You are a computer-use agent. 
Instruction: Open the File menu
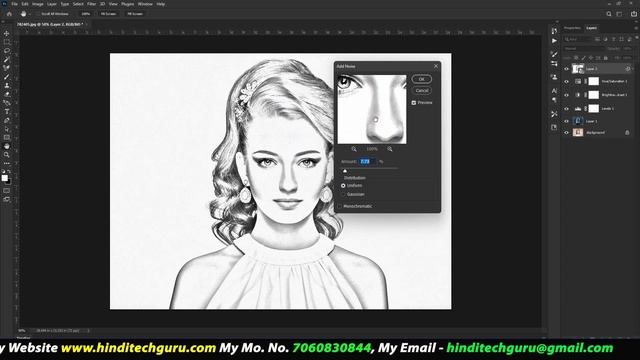(14, 4)
